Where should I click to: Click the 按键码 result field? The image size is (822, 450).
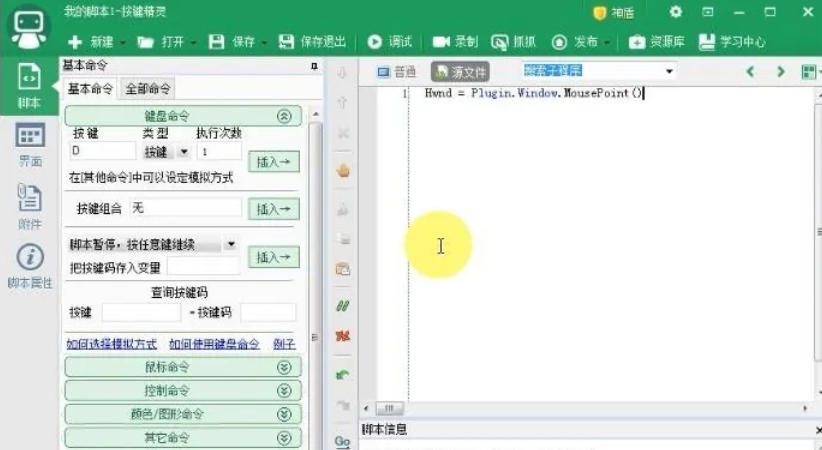coord(268,313)
